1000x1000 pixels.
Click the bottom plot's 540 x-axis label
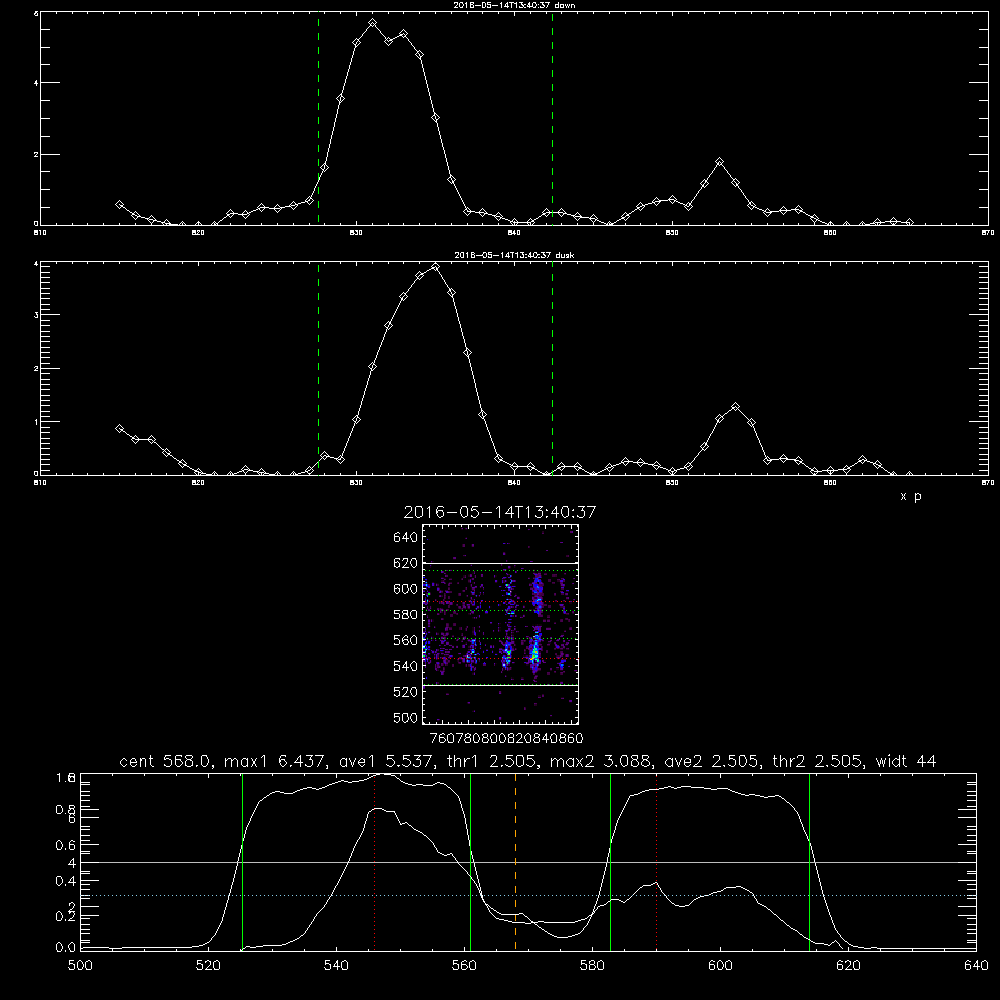336,966
